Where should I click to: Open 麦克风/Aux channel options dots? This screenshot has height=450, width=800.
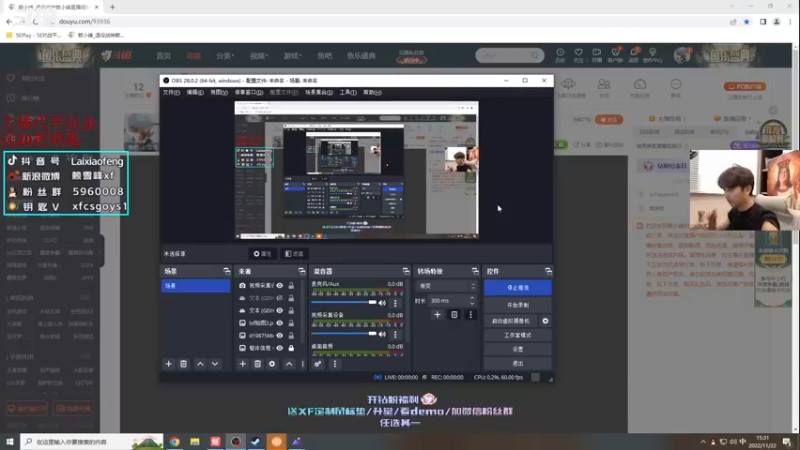(x=395, y=303)
